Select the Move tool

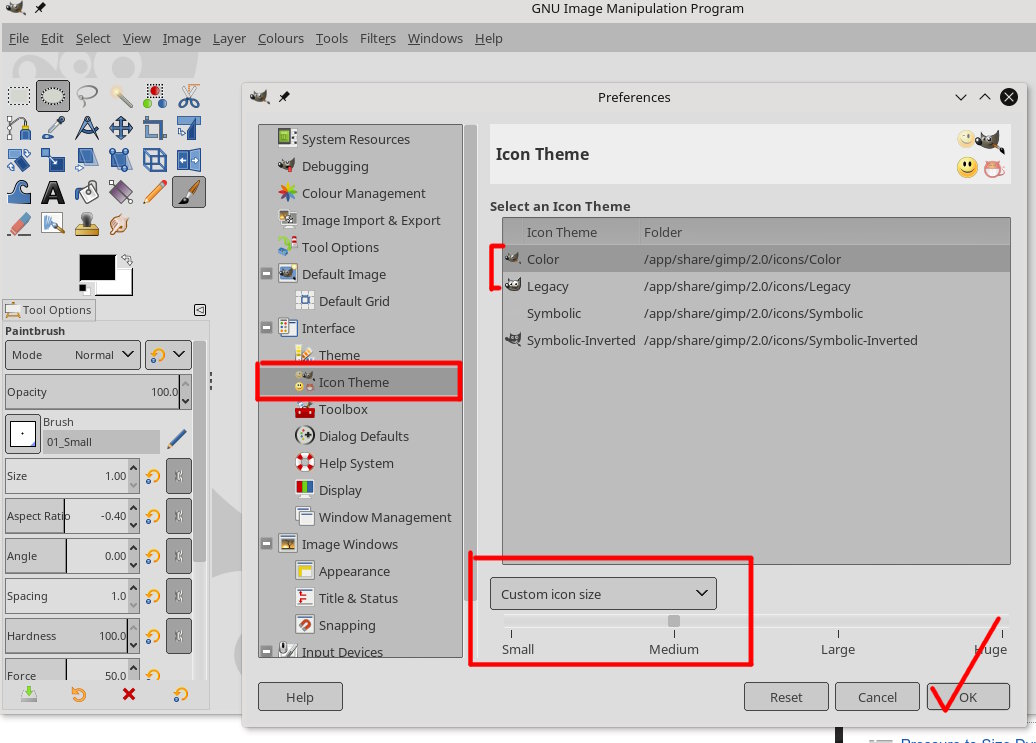[x=121, y=128]
